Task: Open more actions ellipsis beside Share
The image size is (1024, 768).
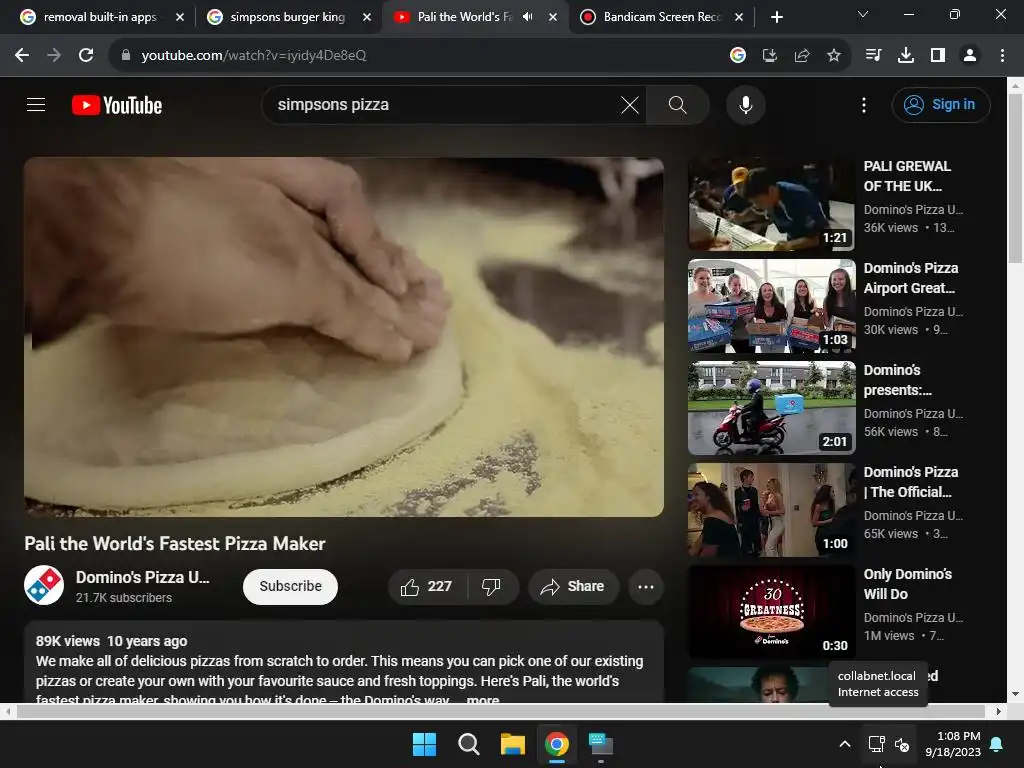Action: [x=645, y=586]
